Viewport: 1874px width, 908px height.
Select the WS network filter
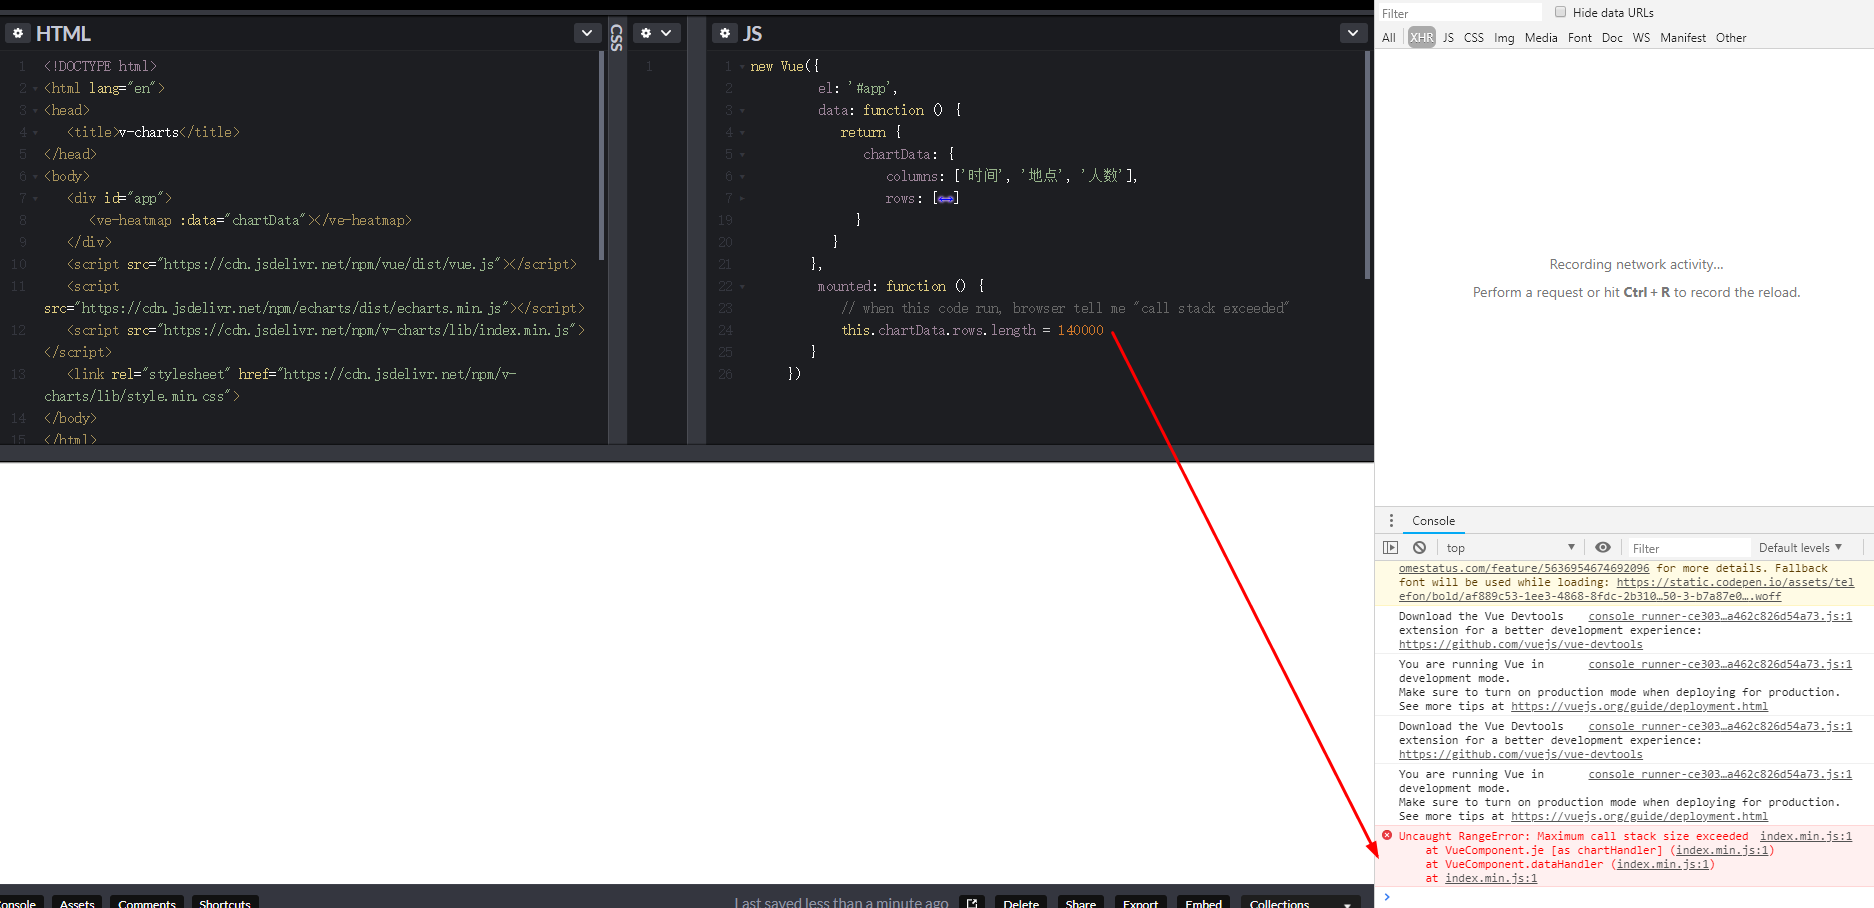(1641, 38)
